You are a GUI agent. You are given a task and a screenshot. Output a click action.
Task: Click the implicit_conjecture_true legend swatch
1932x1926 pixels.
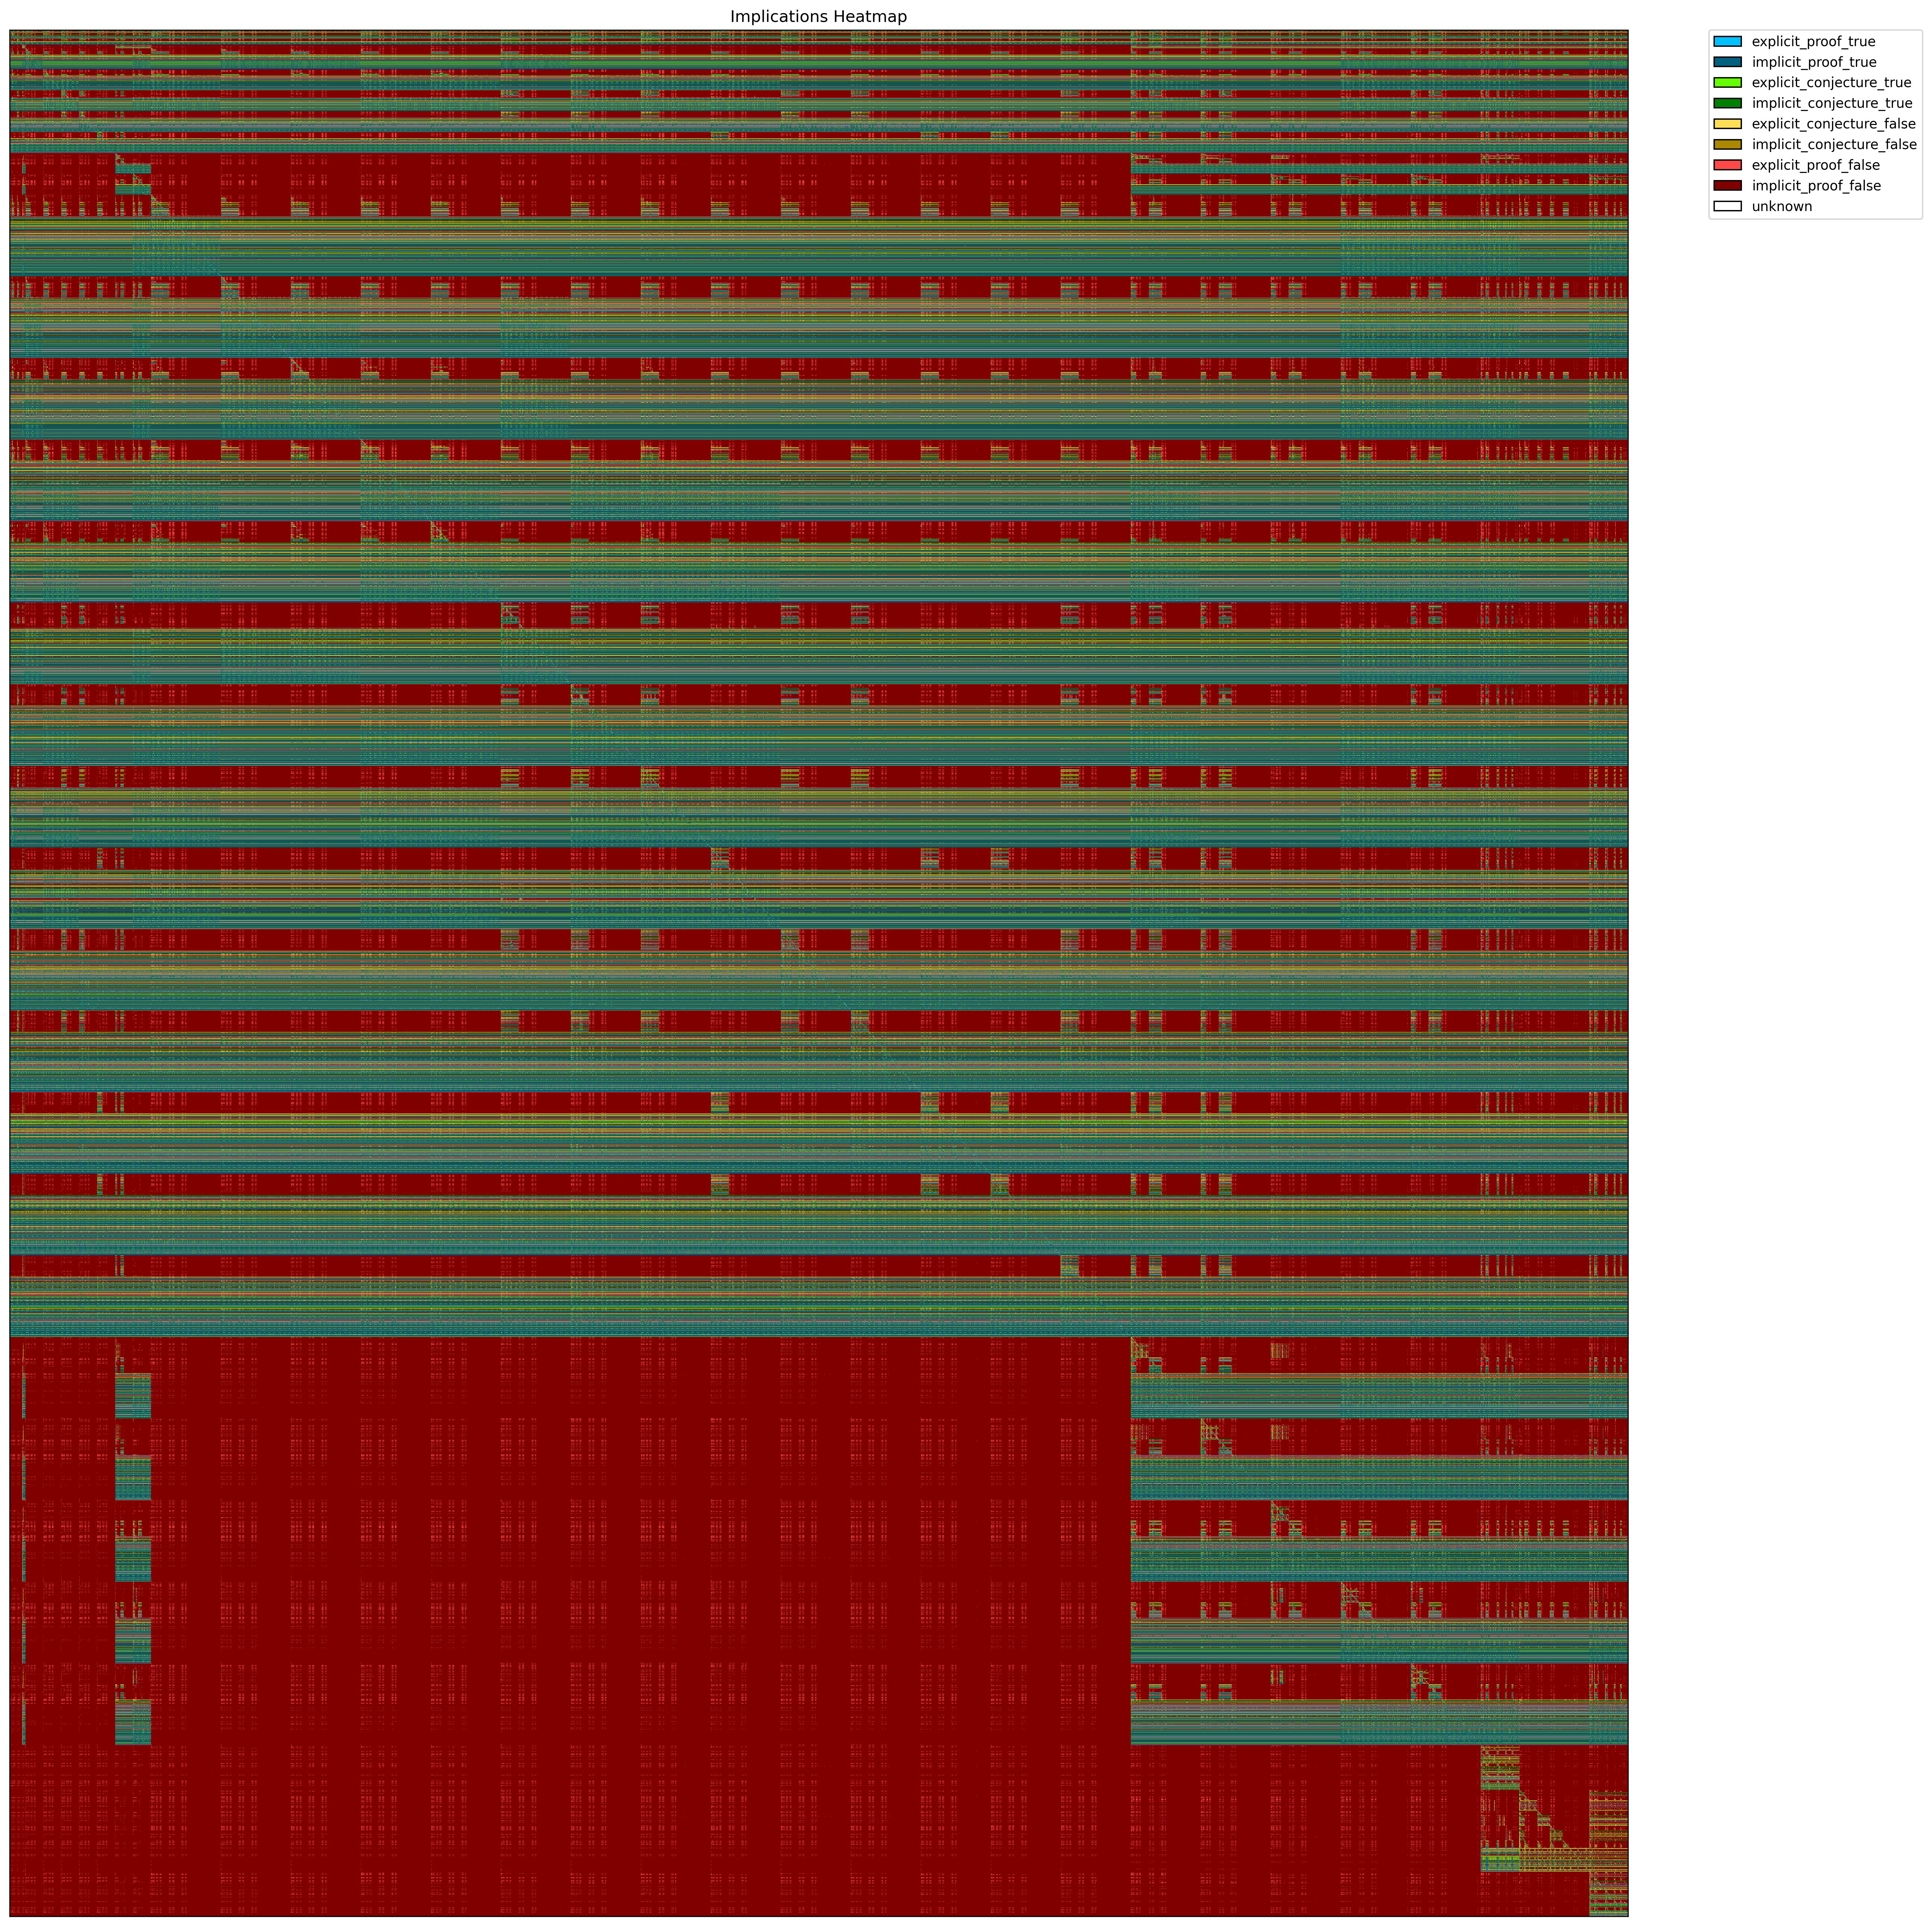[1727, 103]
